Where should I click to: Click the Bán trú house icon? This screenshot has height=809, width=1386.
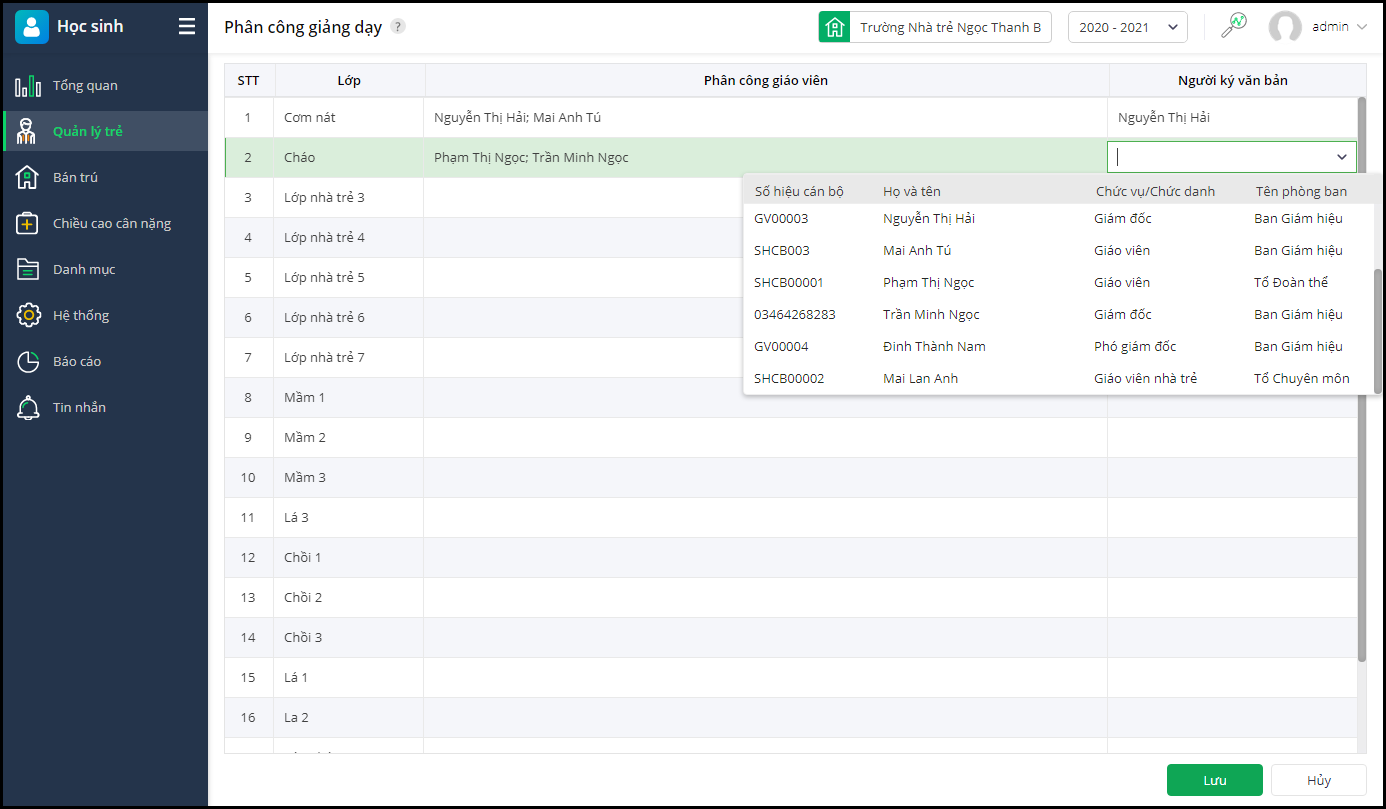pos(28,178)
